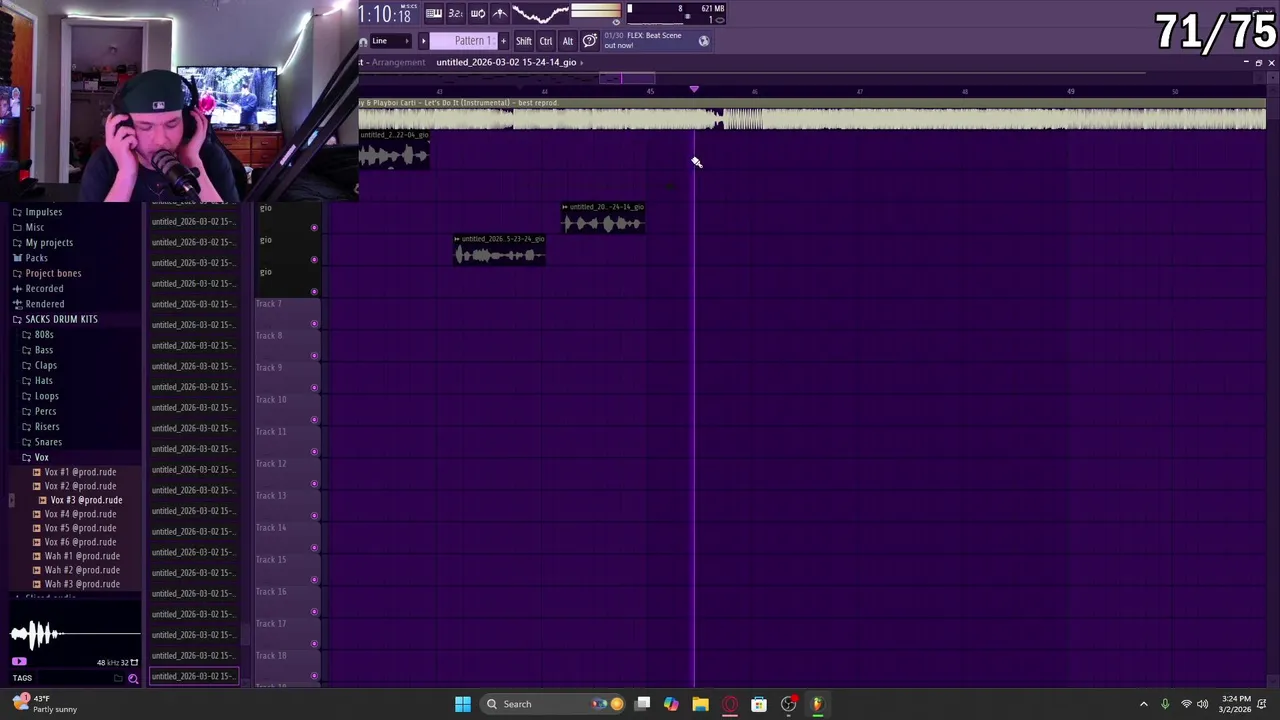Open the Risers subfolder
Image resolution: width=1280 pixels, height=720 pixels.
click(x=46, y=427)
